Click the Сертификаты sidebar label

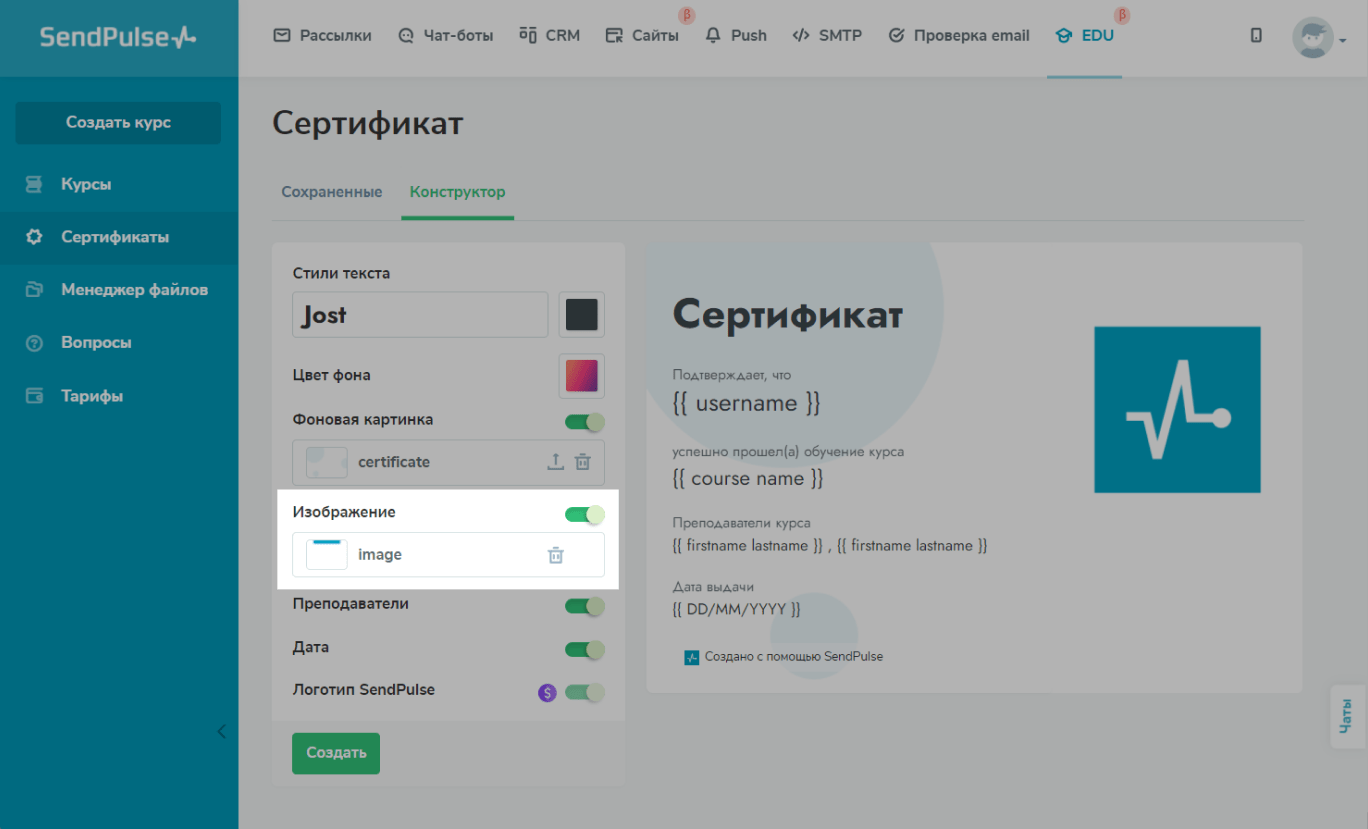point(115,237)
